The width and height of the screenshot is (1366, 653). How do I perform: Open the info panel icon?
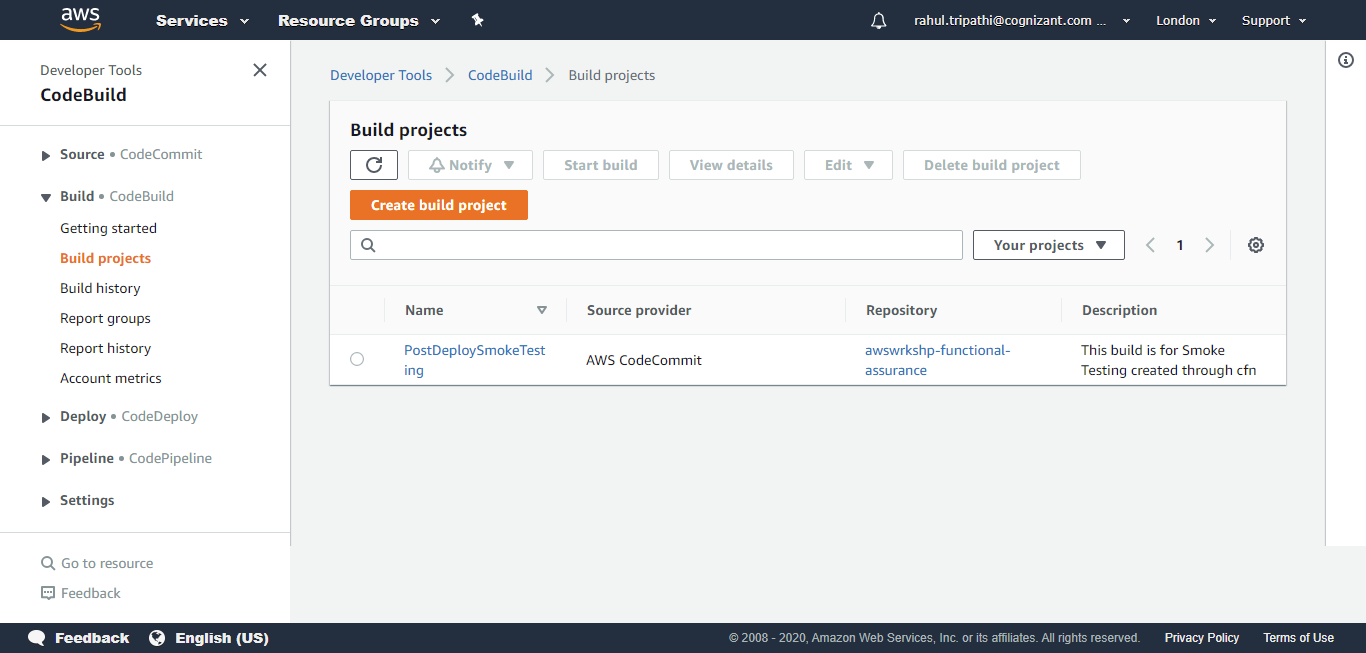(1346, 60)
